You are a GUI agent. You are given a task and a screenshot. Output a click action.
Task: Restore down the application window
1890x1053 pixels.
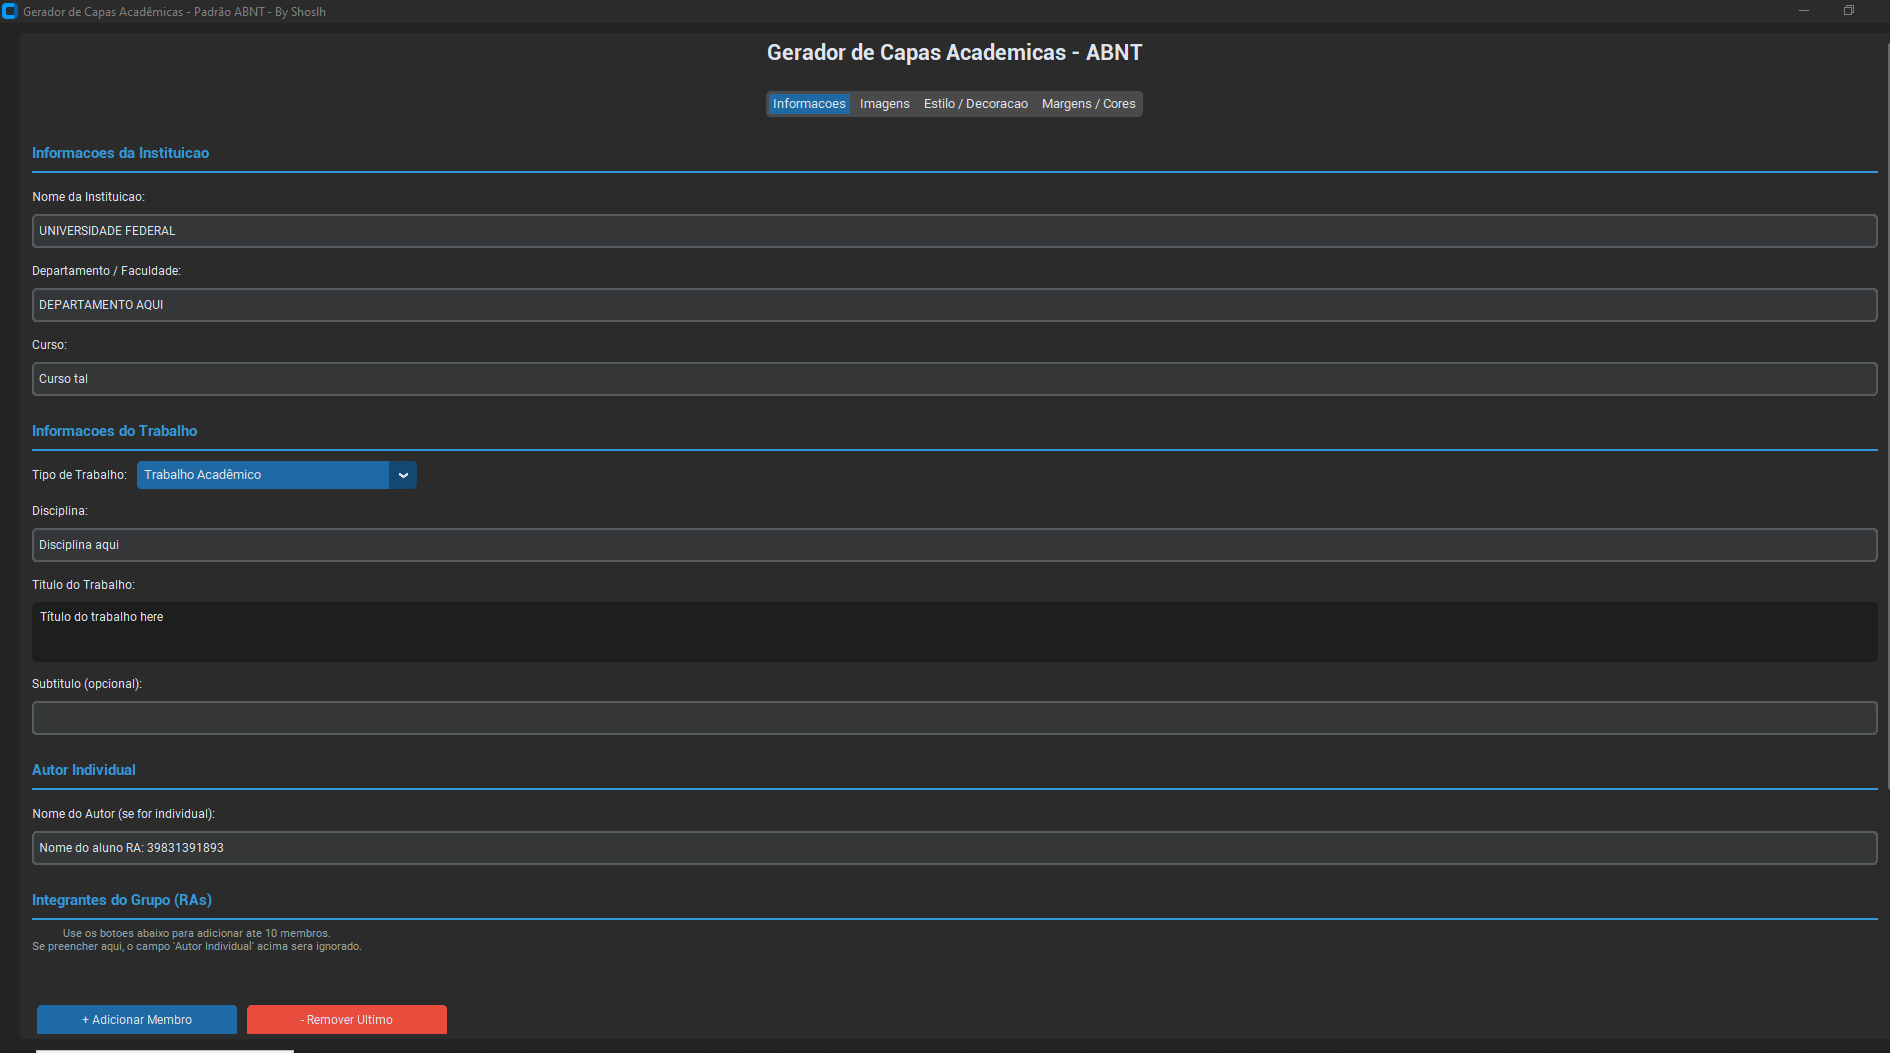1849,11
